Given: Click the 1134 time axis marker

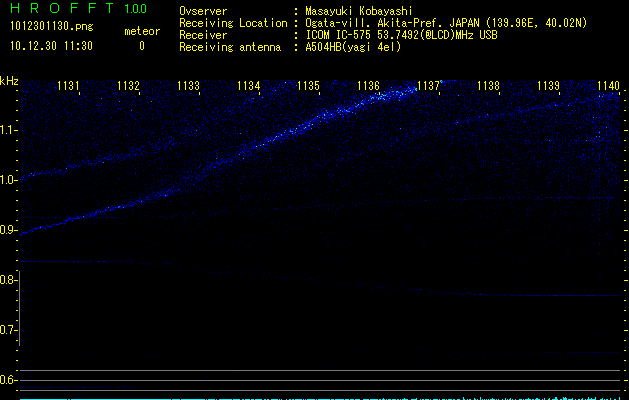Looking at the screenshot, I should click(248, 85).
